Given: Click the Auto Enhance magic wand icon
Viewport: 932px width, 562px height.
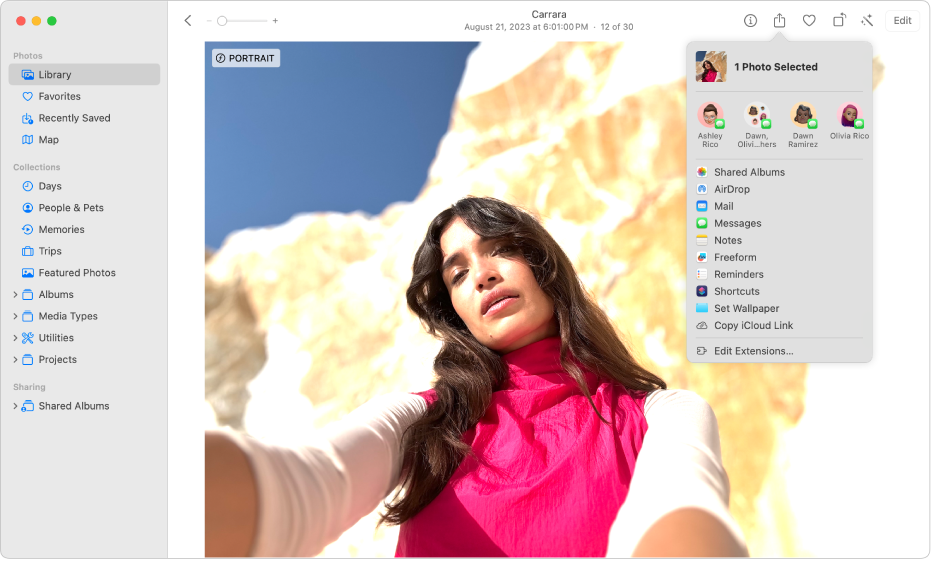Looking at the screenshot, I should click(867, 21).
